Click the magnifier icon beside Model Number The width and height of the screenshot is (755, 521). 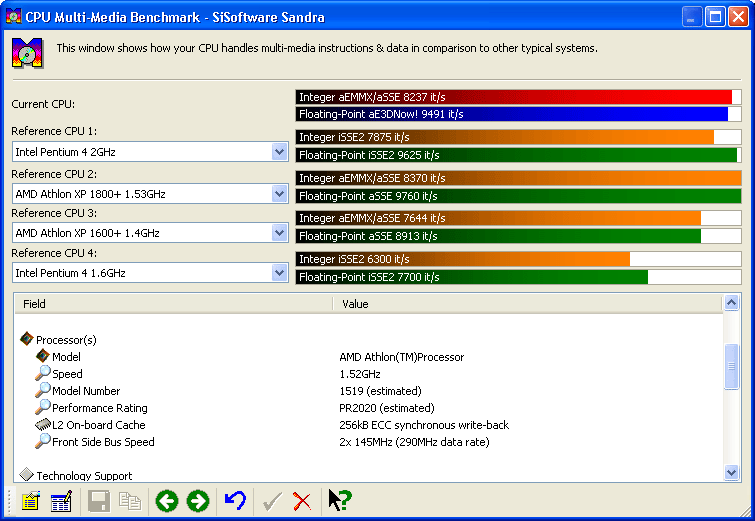pyautogui.click(x=42, y=390)
